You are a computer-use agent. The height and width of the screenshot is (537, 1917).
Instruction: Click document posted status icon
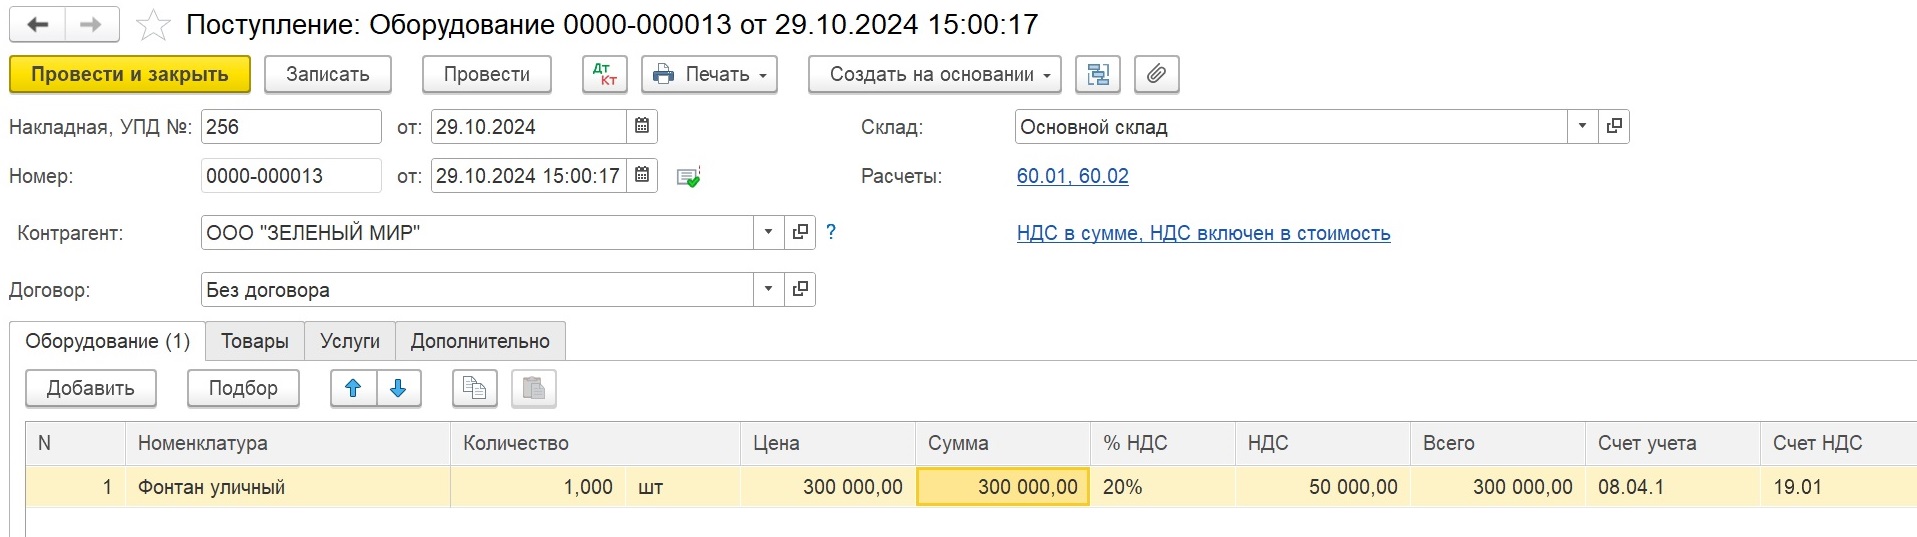(x=688, y=177)
